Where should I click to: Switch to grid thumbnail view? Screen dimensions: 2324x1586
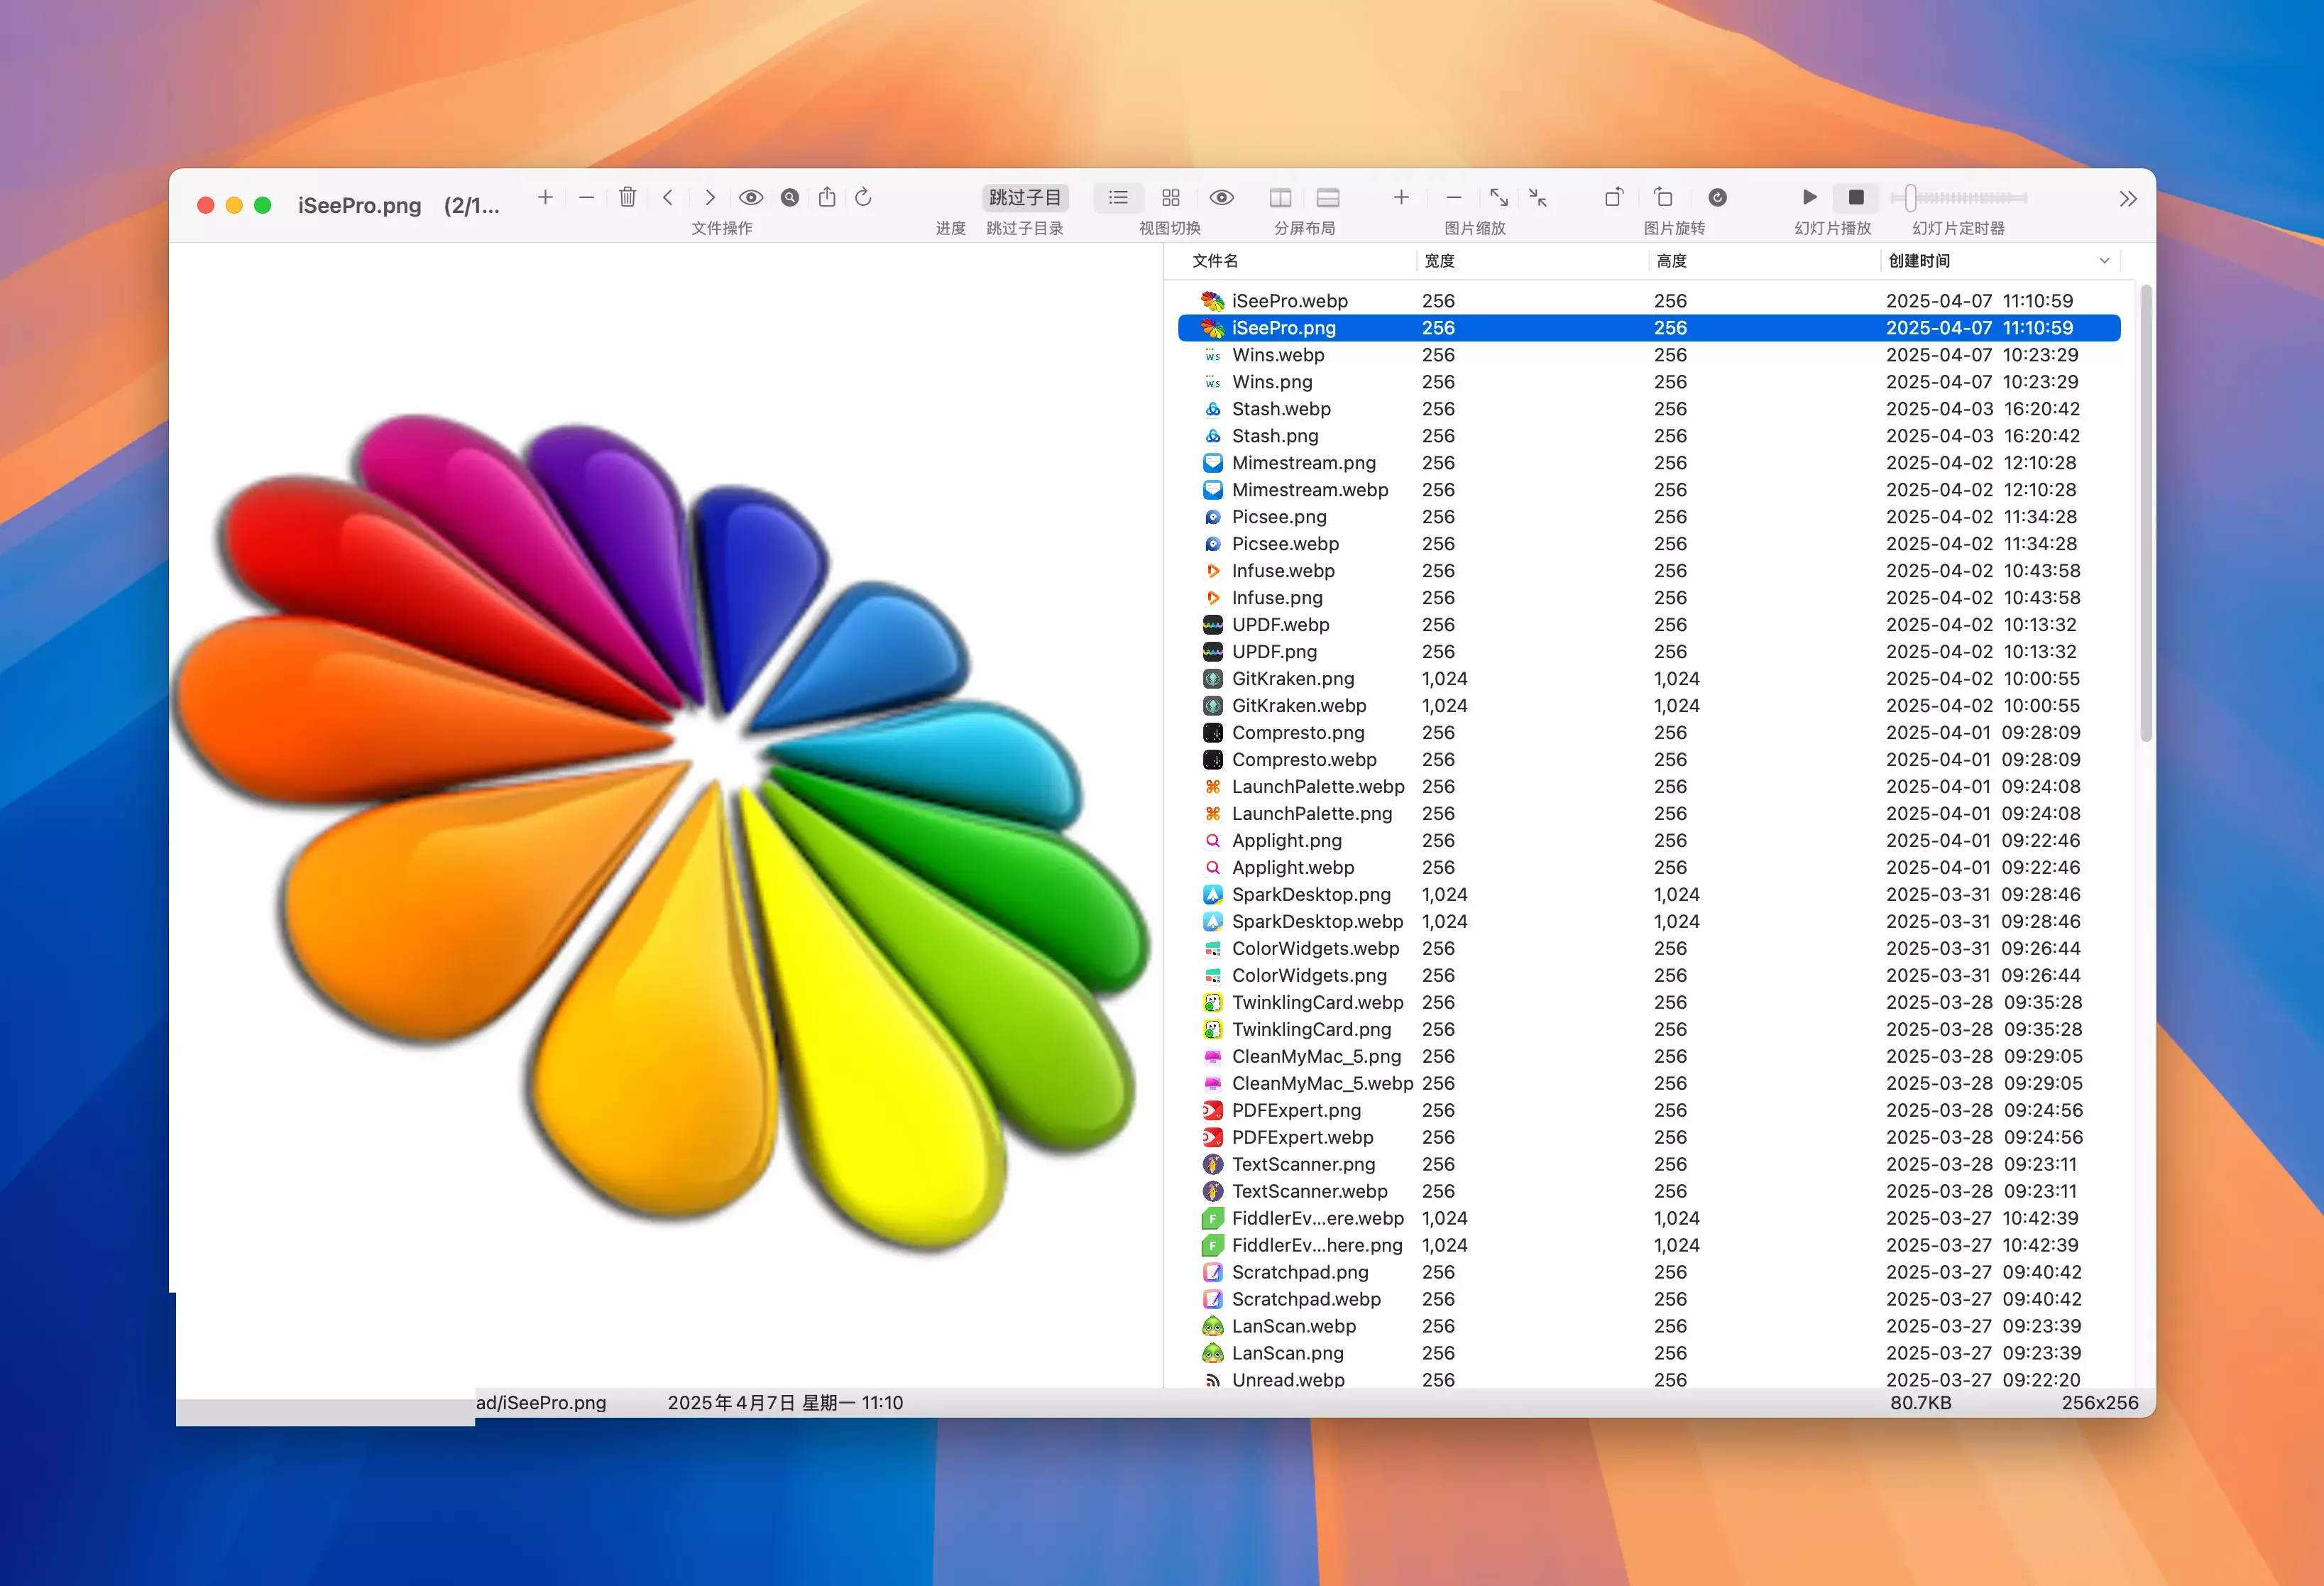[x=1171, y=197]
